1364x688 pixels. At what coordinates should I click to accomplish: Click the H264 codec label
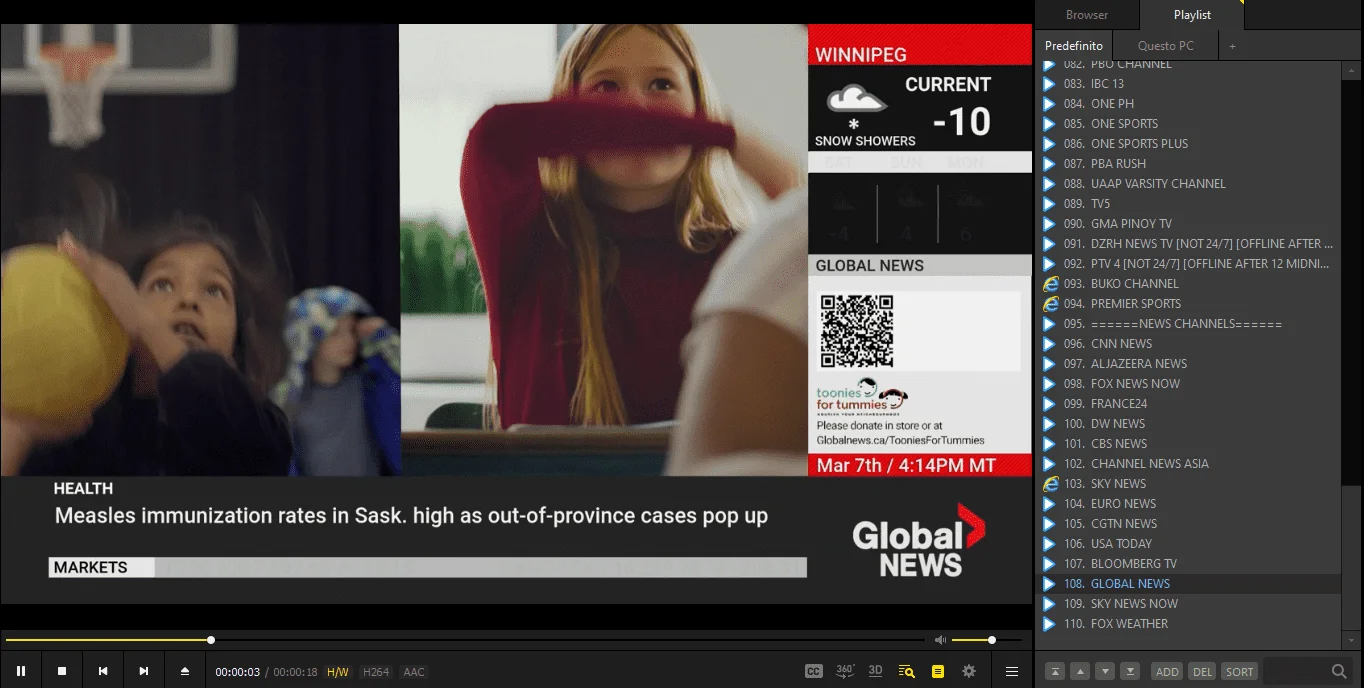[376, 672]
